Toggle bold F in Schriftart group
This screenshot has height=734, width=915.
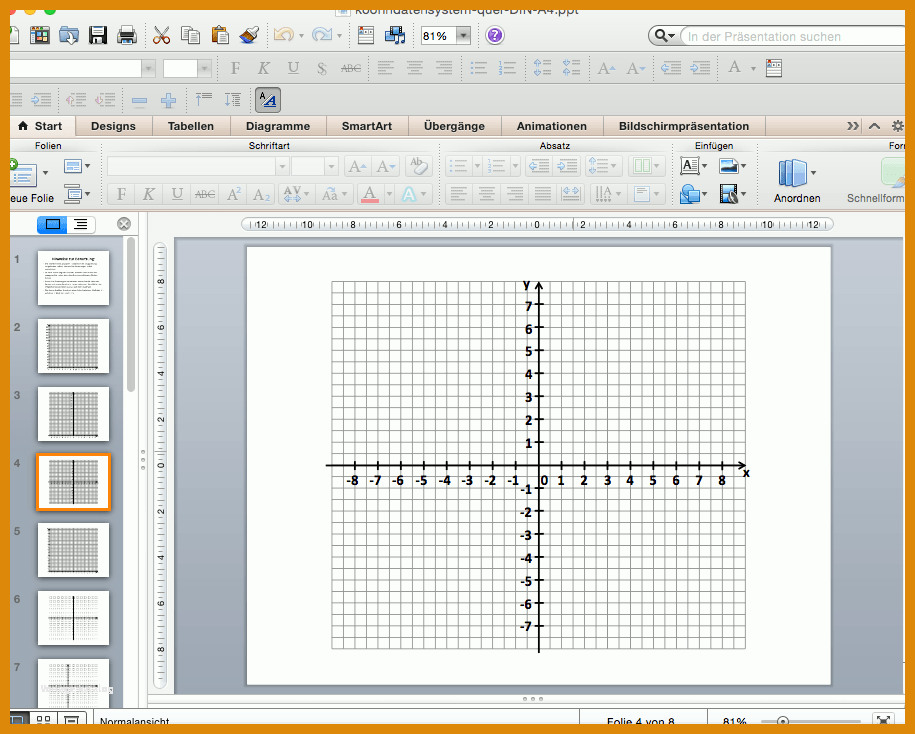coord(121,194)
